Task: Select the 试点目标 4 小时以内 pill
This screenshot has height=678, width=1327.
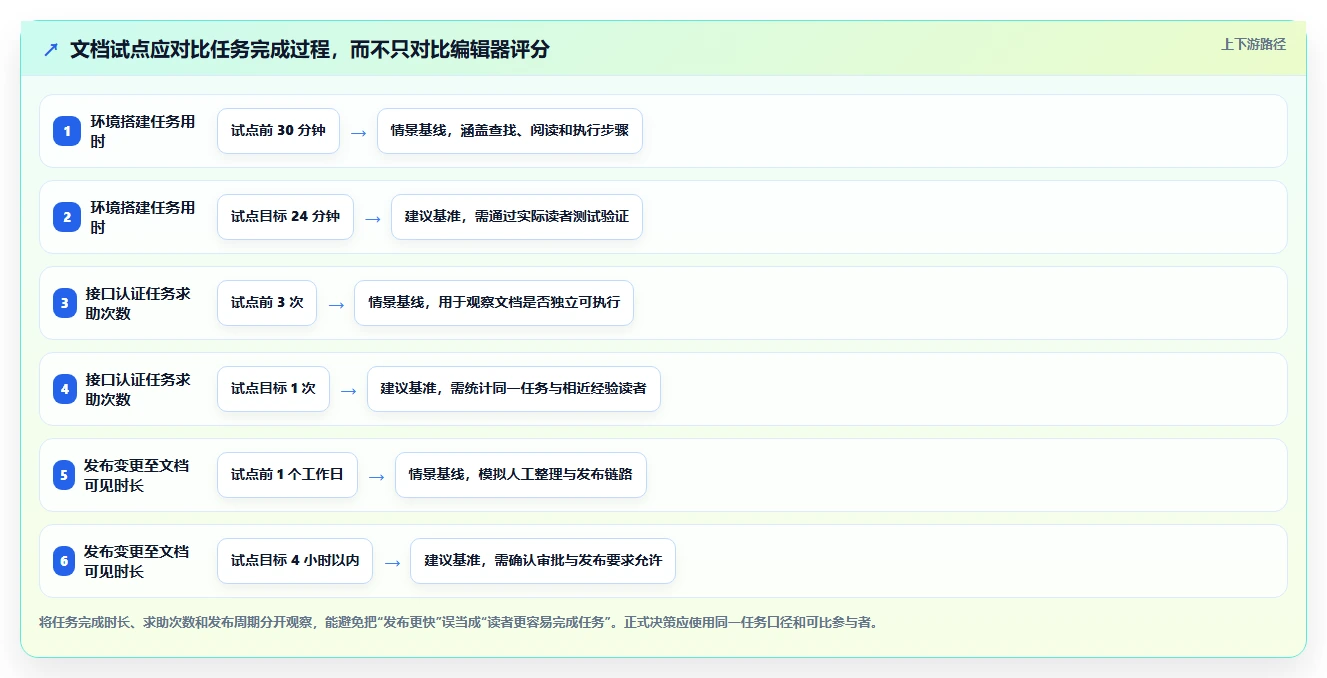Action: [295, 561]
